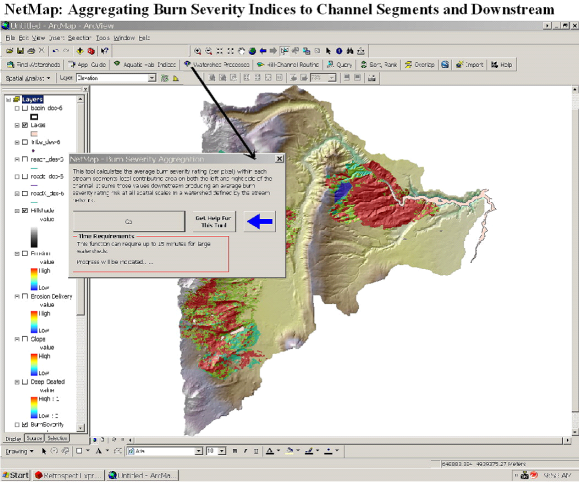This screenshot has width=579, height=483.
Task: Collapse the Erosion Delivery layer legend
Action: 17,297
